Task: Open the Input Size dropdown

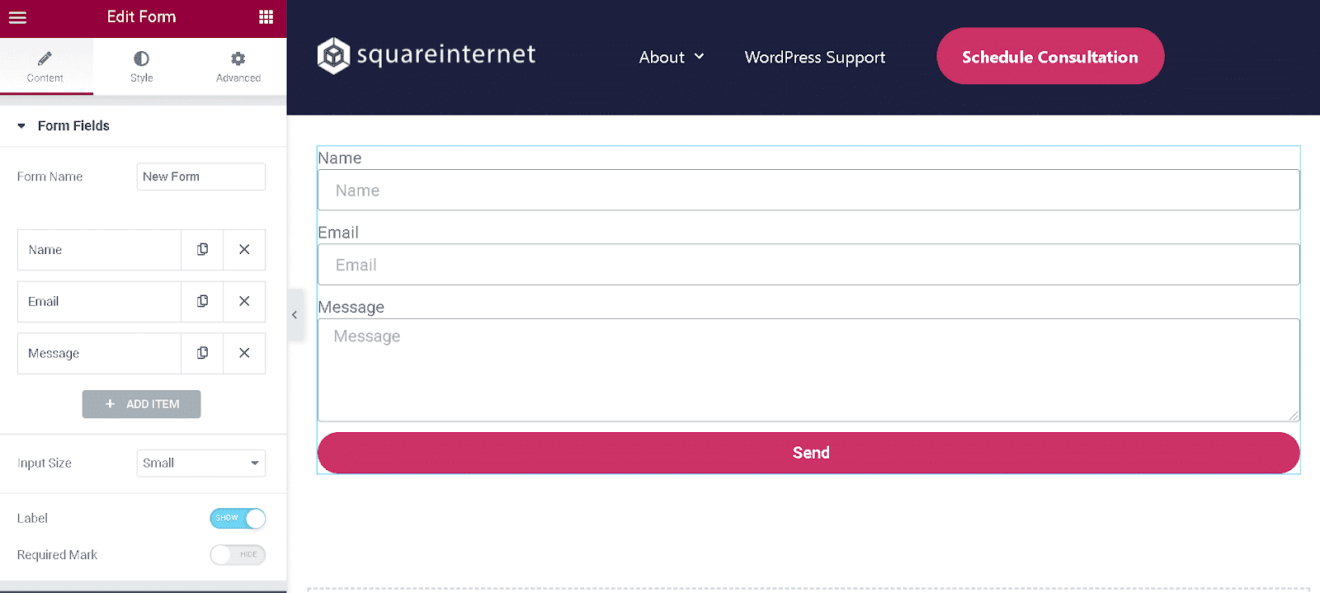Action: [200, 463]
